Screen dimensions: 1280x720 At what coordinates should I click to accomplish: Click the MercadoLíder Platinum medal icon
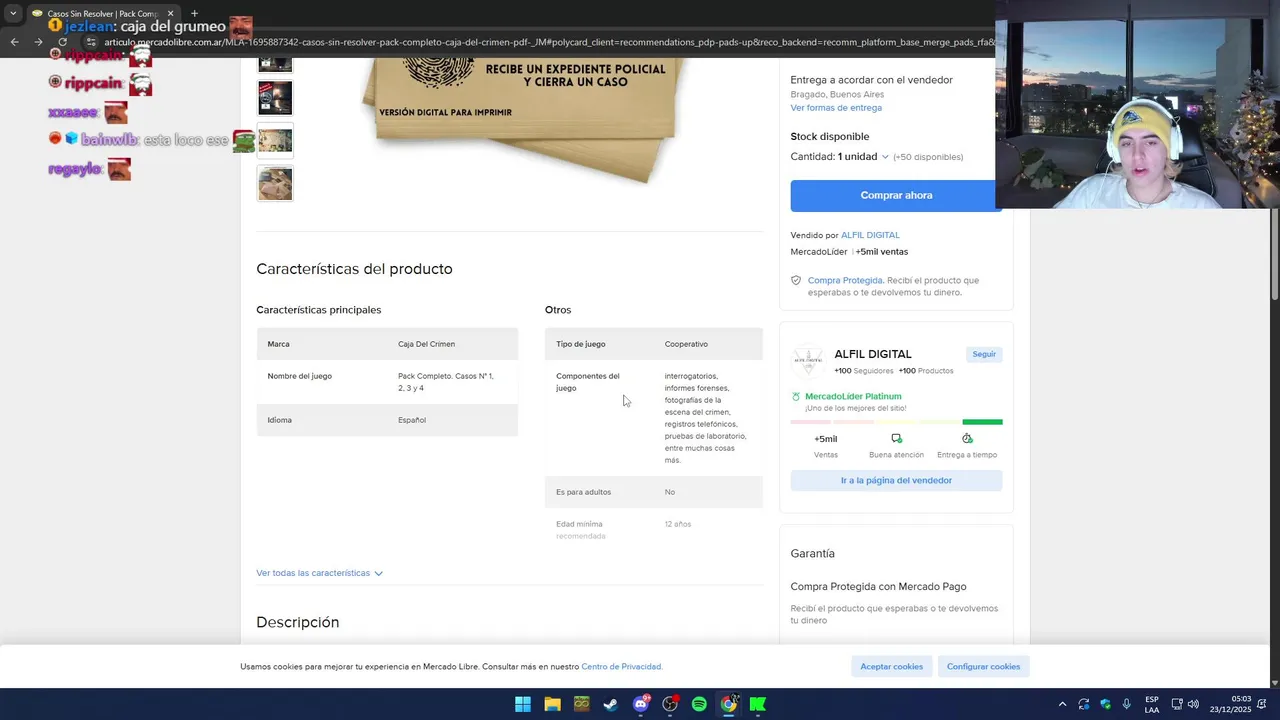(796, 397)
